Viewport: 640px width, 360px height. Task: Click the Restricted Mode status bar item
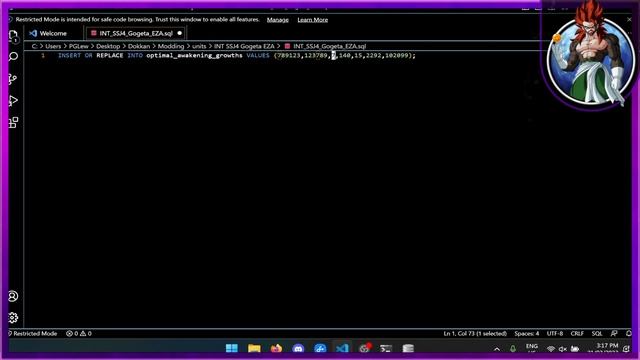click(32, 333)
